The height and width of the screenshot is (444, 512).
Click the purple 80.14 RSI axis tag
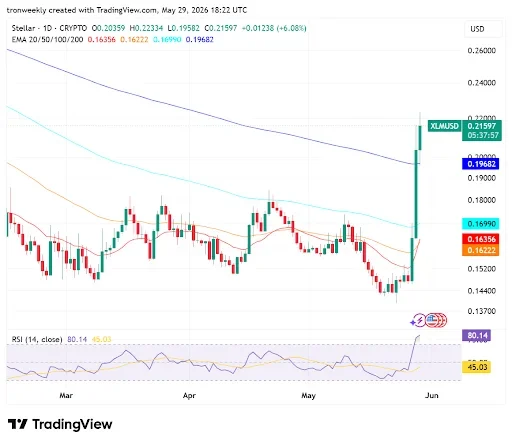click(476, 335)
